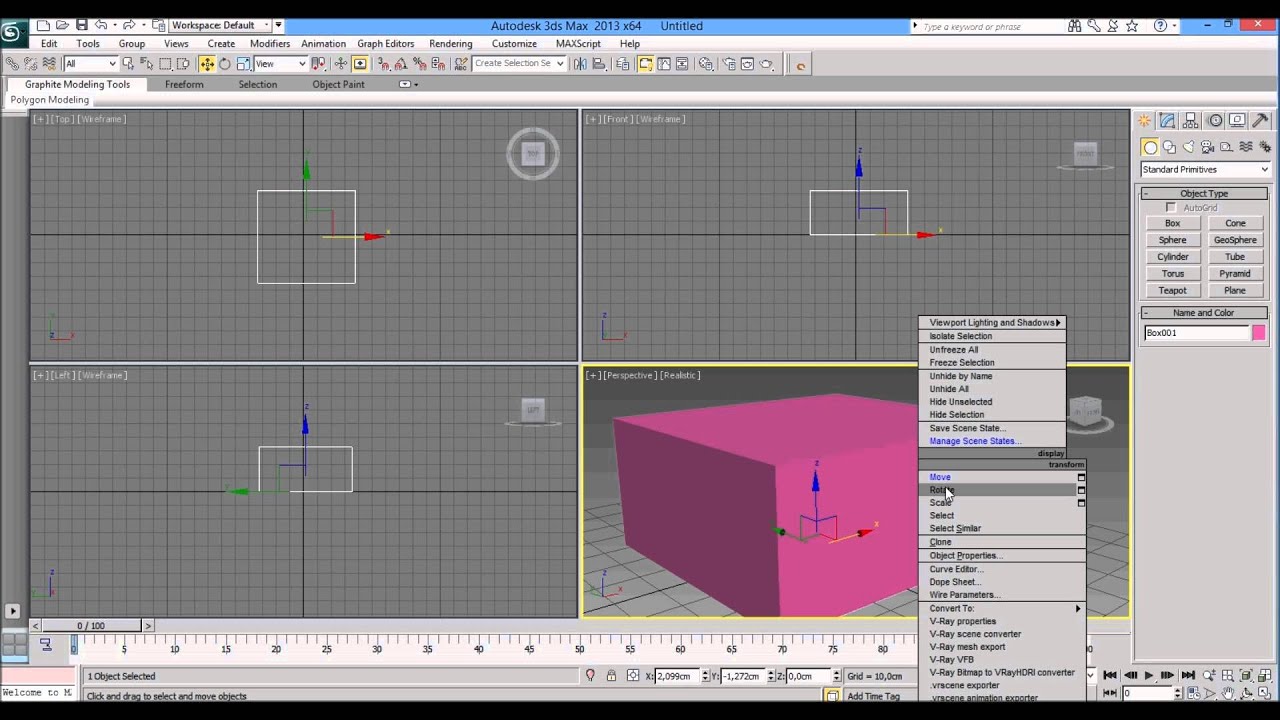
Task: Choose Isolate Selection in context menu
Action: click(x=960, y=336)
